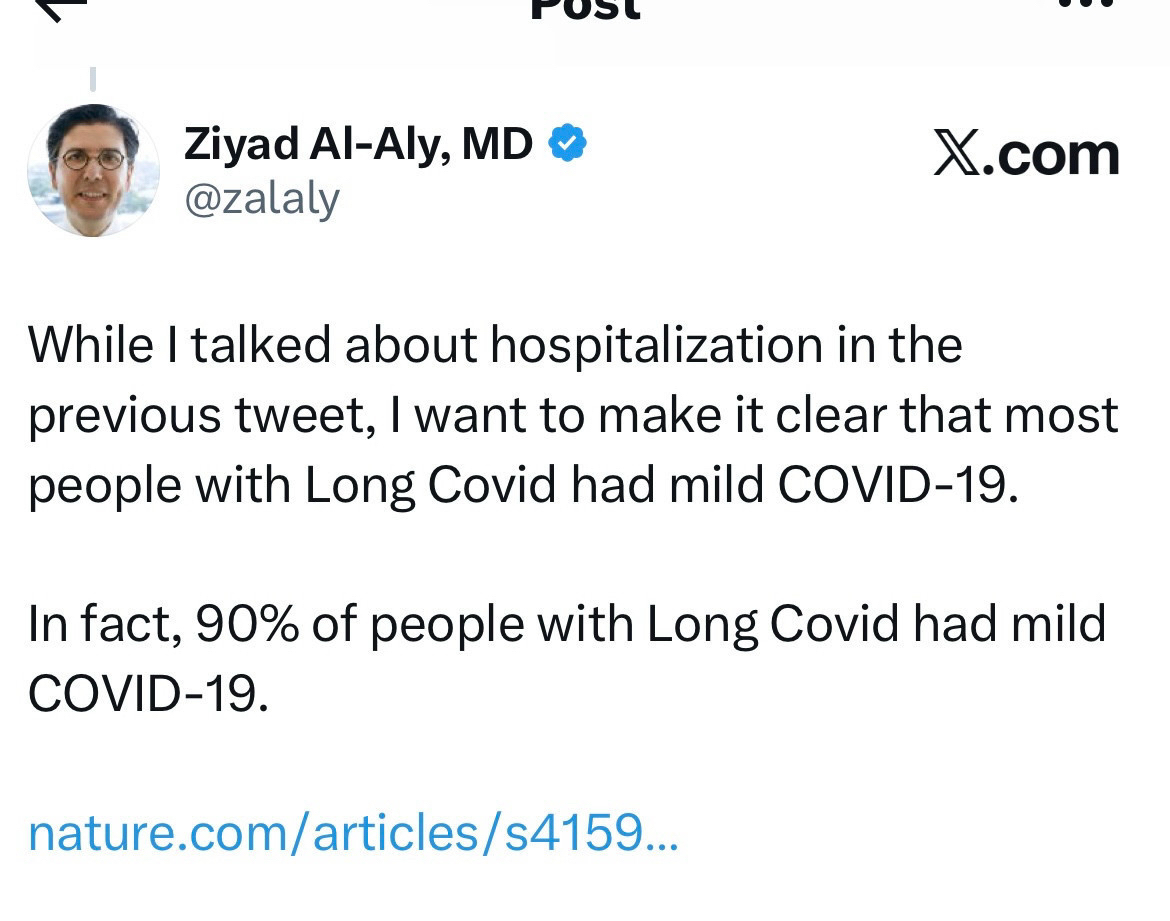The height and width of the screenshot is (921, 1170).
Task: Click the blue verified checkmark badge
Action: [567, 144]
